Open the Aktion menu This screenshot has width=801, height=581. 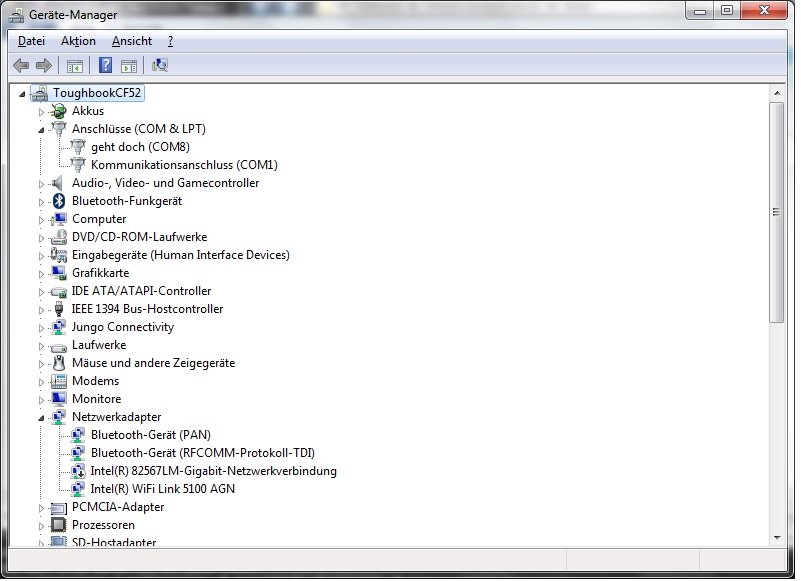click(78, 41)
